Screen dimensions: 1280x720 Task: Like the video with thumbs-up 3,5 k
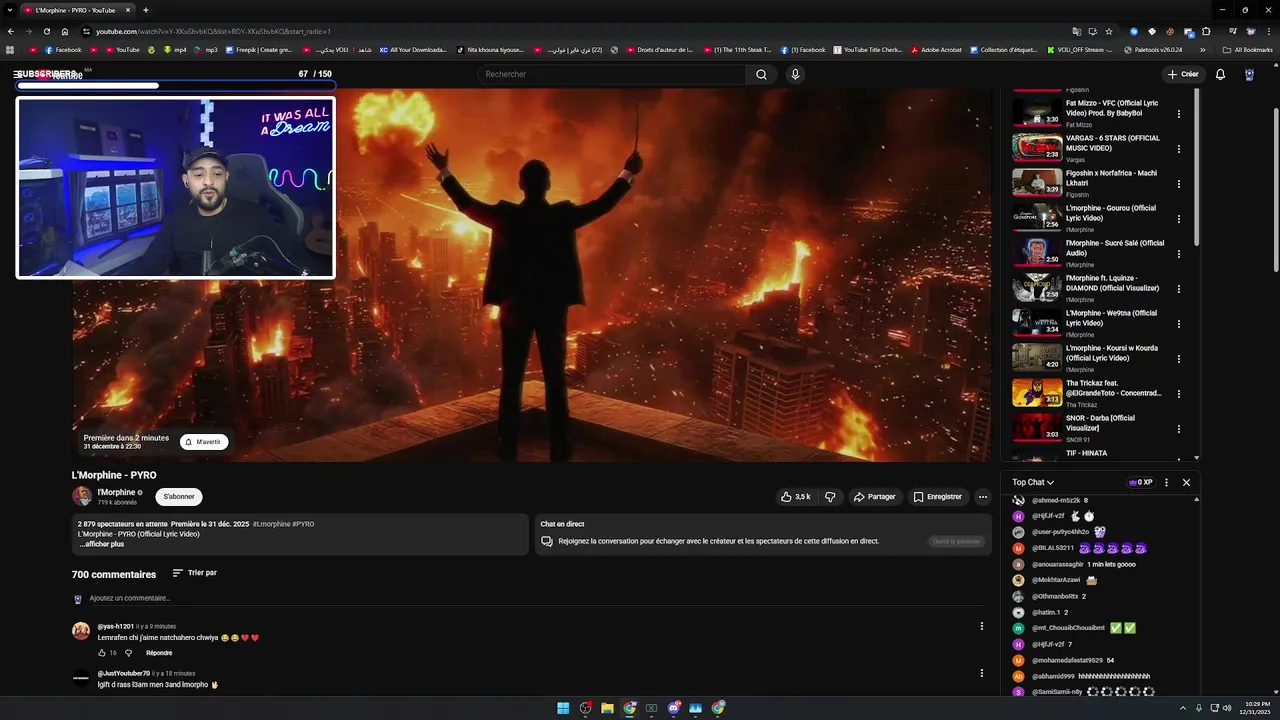click(796, 497)
